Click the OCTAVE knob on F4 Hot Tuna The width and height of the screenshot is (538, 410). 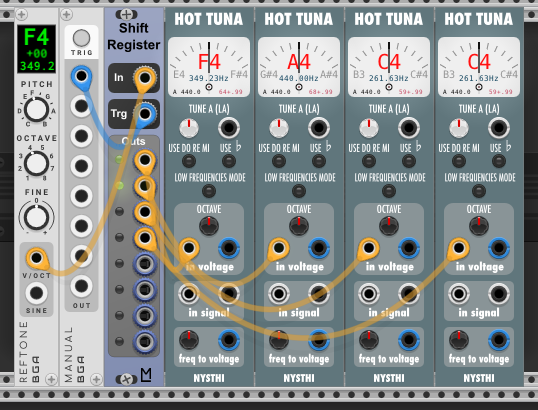pyautogui.click(x=209, y=226)
